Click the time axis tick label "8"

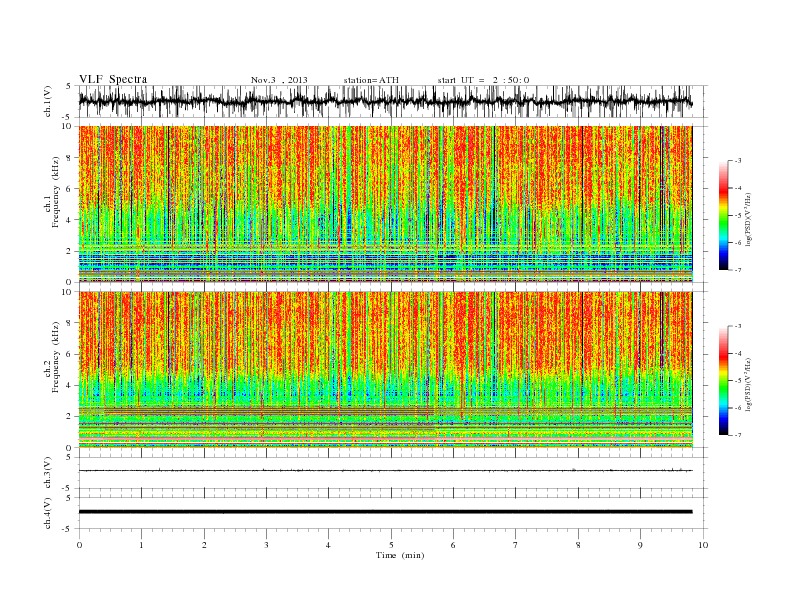pos(578,545)
